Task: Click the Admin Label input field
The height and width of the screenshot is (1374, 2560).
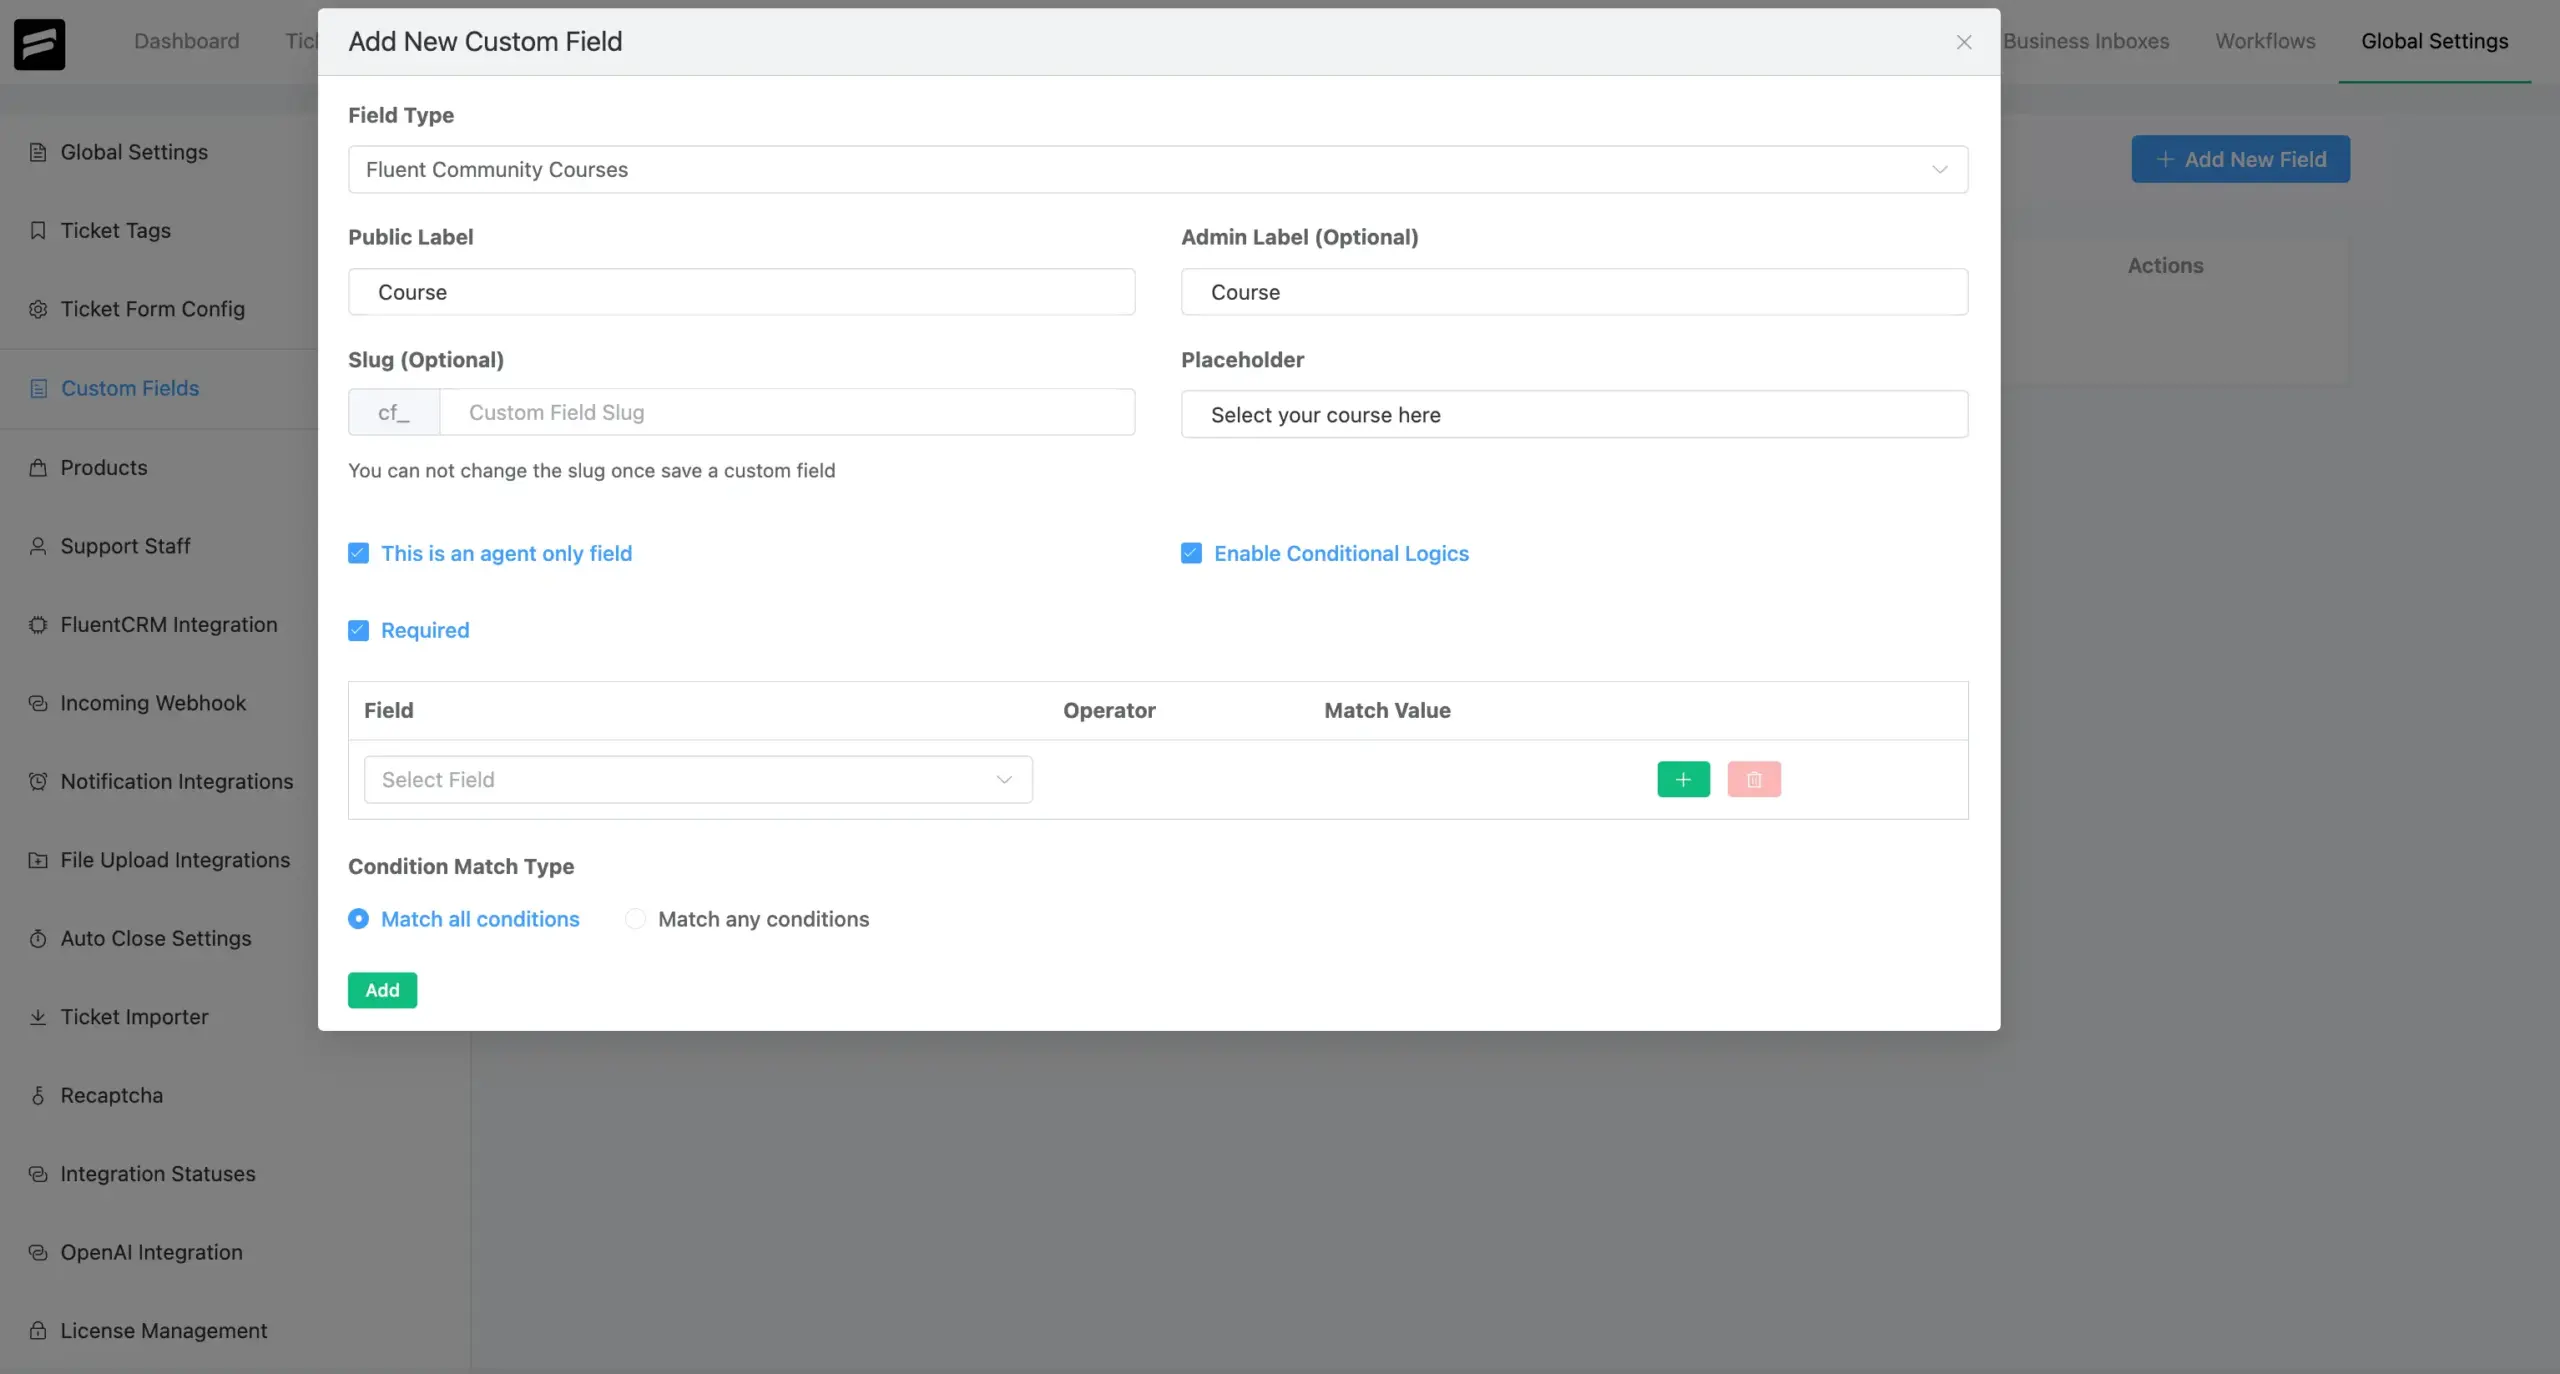Action: pyautogui.click(x=1574, y=292)
